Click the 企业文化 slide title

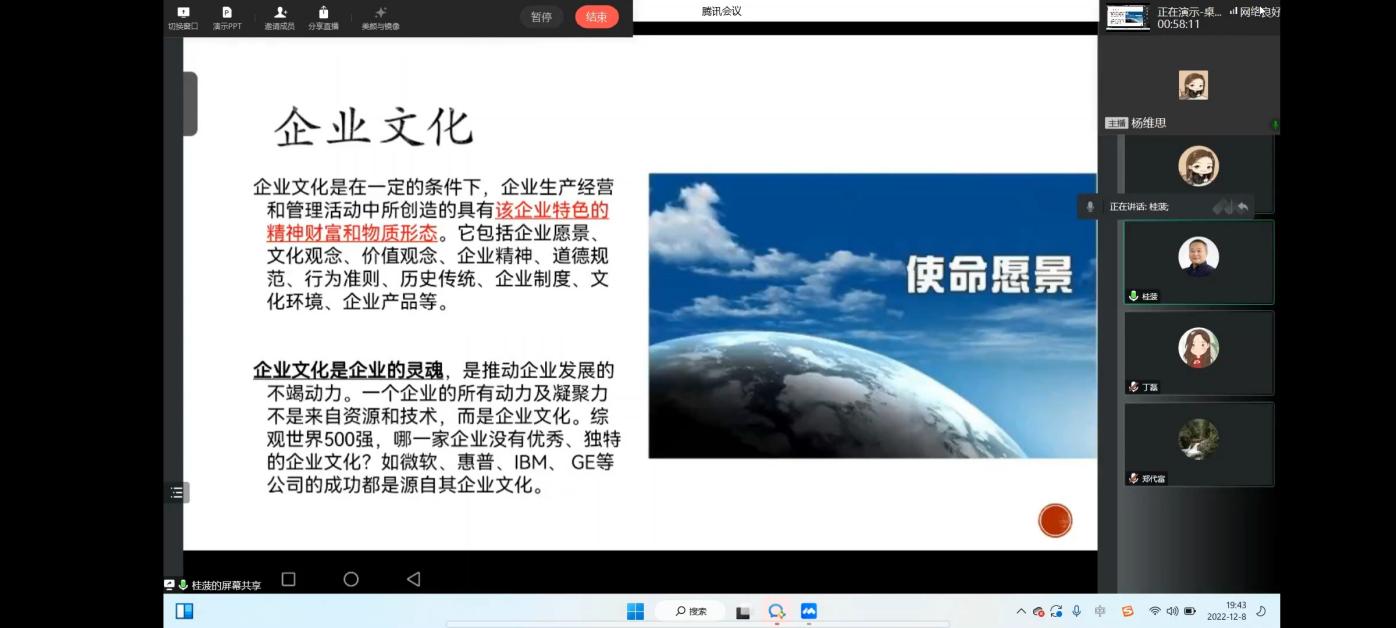click(x=373, y=128)
